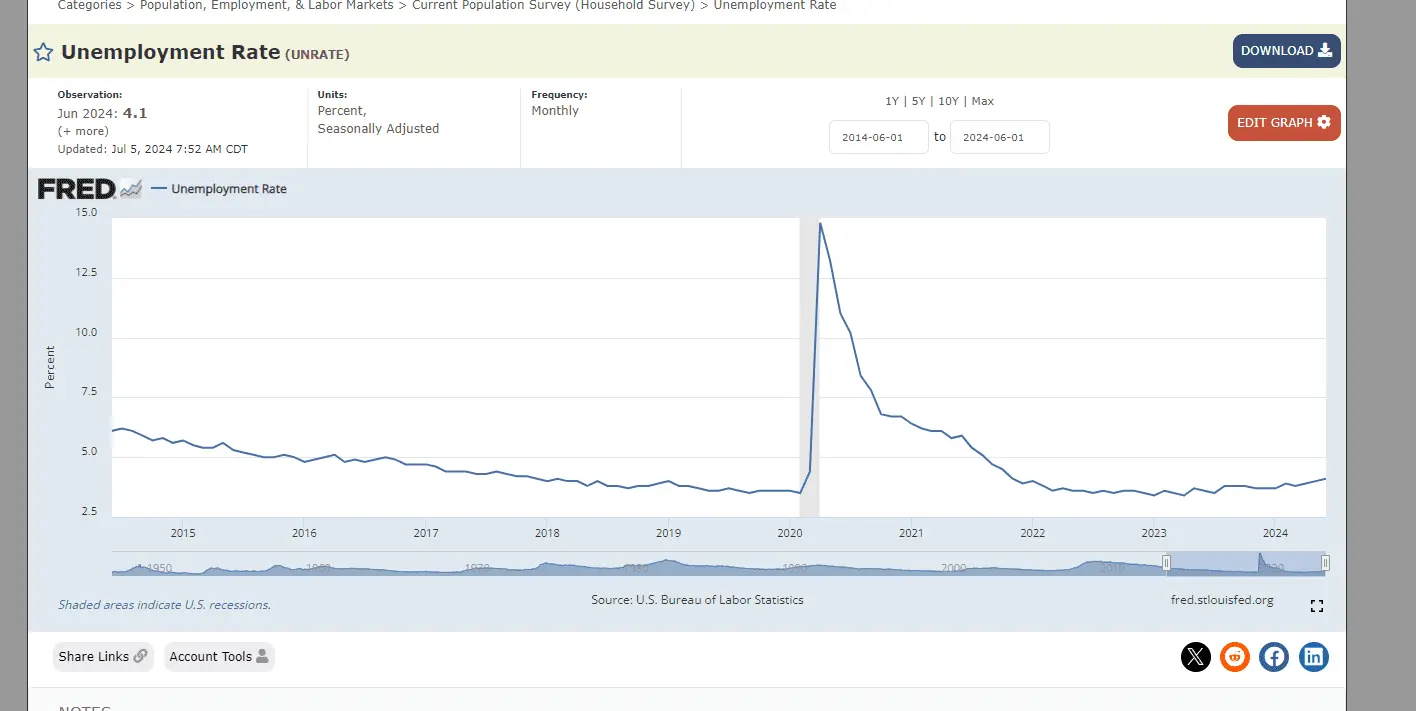This screenshot has width=1416, height=711.
Task: Click the favorite star icon beside Unemployment Rate
Action: coord(43,53)
